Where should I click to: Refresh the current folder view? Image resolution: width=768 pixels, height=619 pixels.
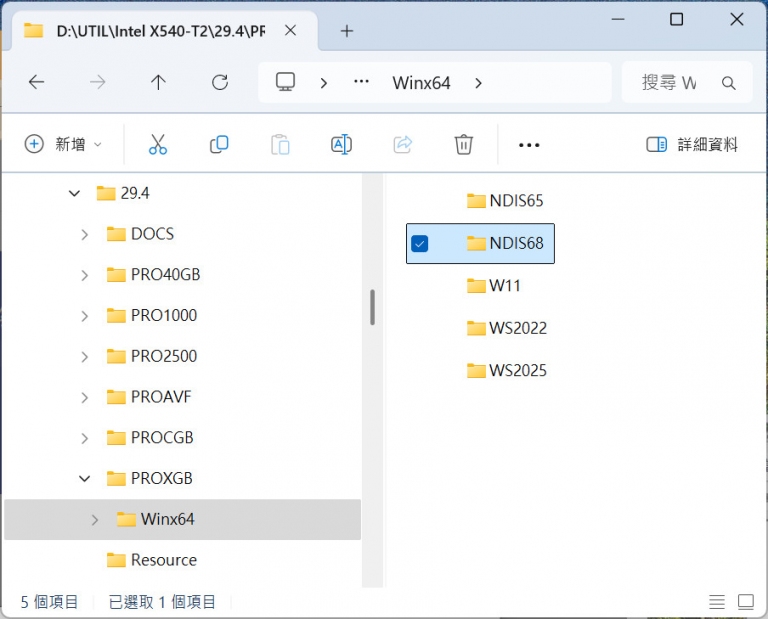pos(220,82)
